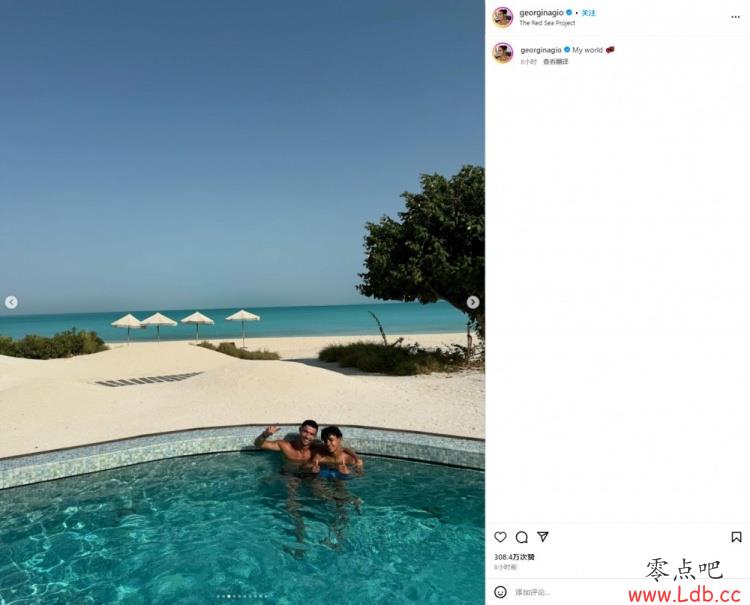Click the post timestamp below likes
This screenshot has width=750, height=605.
pos(505,567)
